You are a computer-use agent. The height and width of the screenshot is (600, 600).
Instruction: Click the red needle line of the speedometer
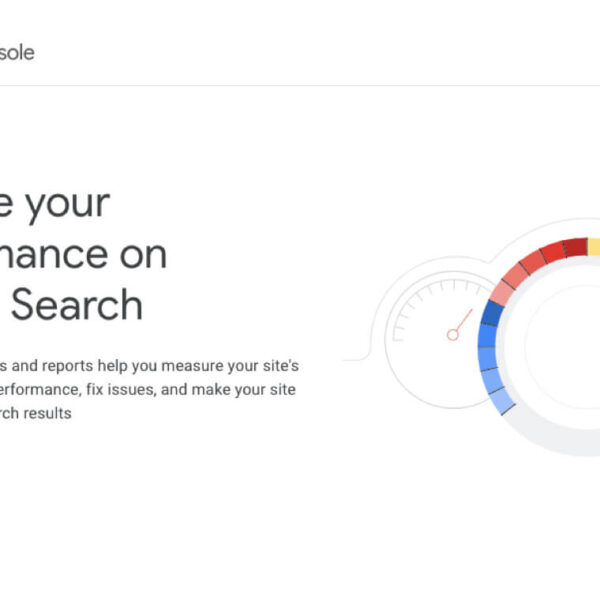pos(465,320)
